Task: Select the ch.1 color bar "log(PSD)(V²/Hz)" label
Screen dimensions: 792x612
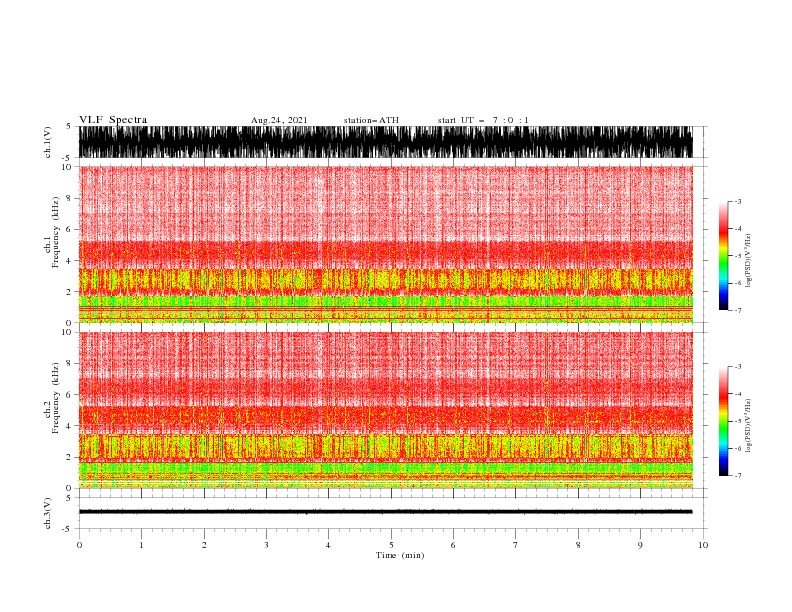Action: pos(748,261)
